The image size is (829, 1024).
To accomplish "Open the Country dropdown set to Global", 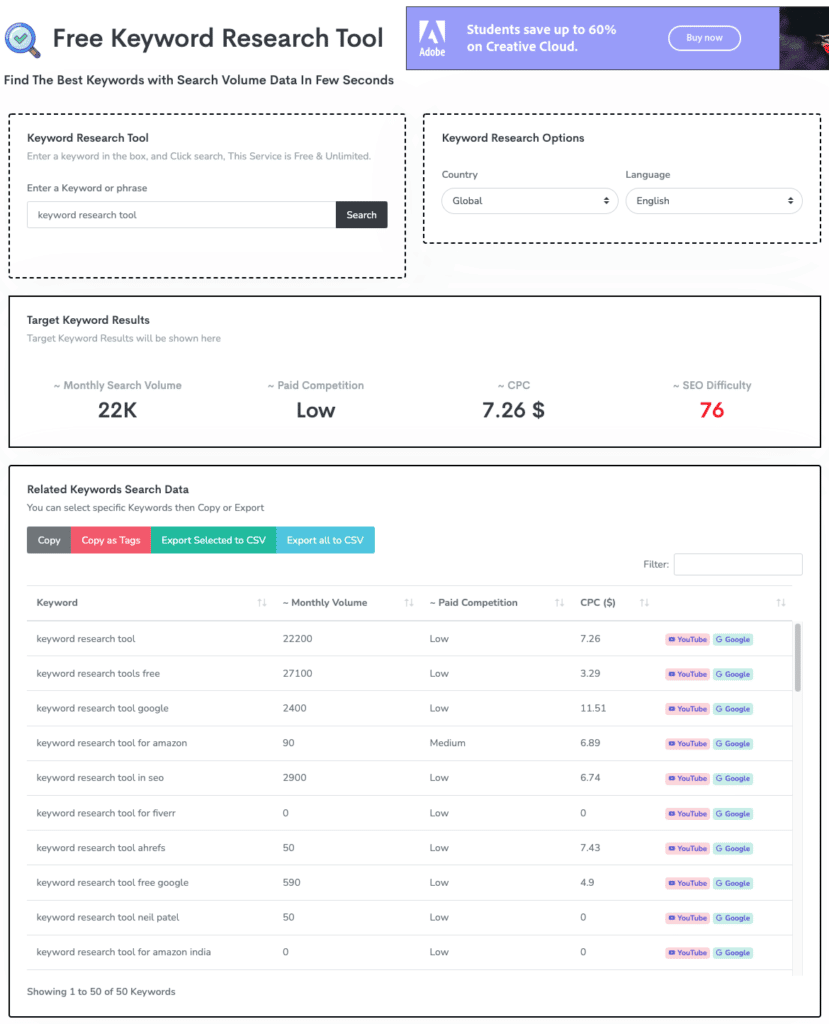I will pos(530,201).
